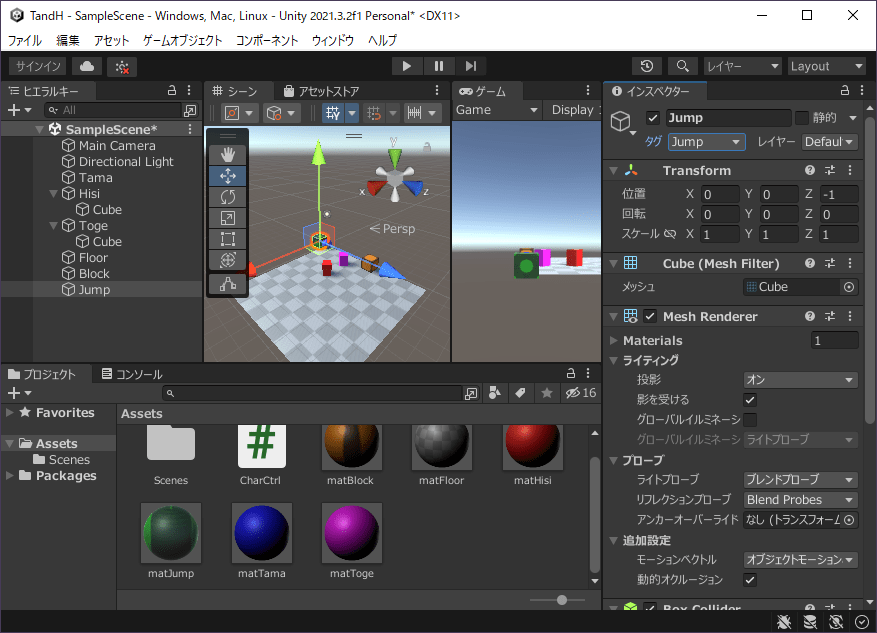The height and width of the screenshot is (633, 877).
Task: Open Mesh Renderer more options menu
Action: pyautogui.click(x=850, y=316)
